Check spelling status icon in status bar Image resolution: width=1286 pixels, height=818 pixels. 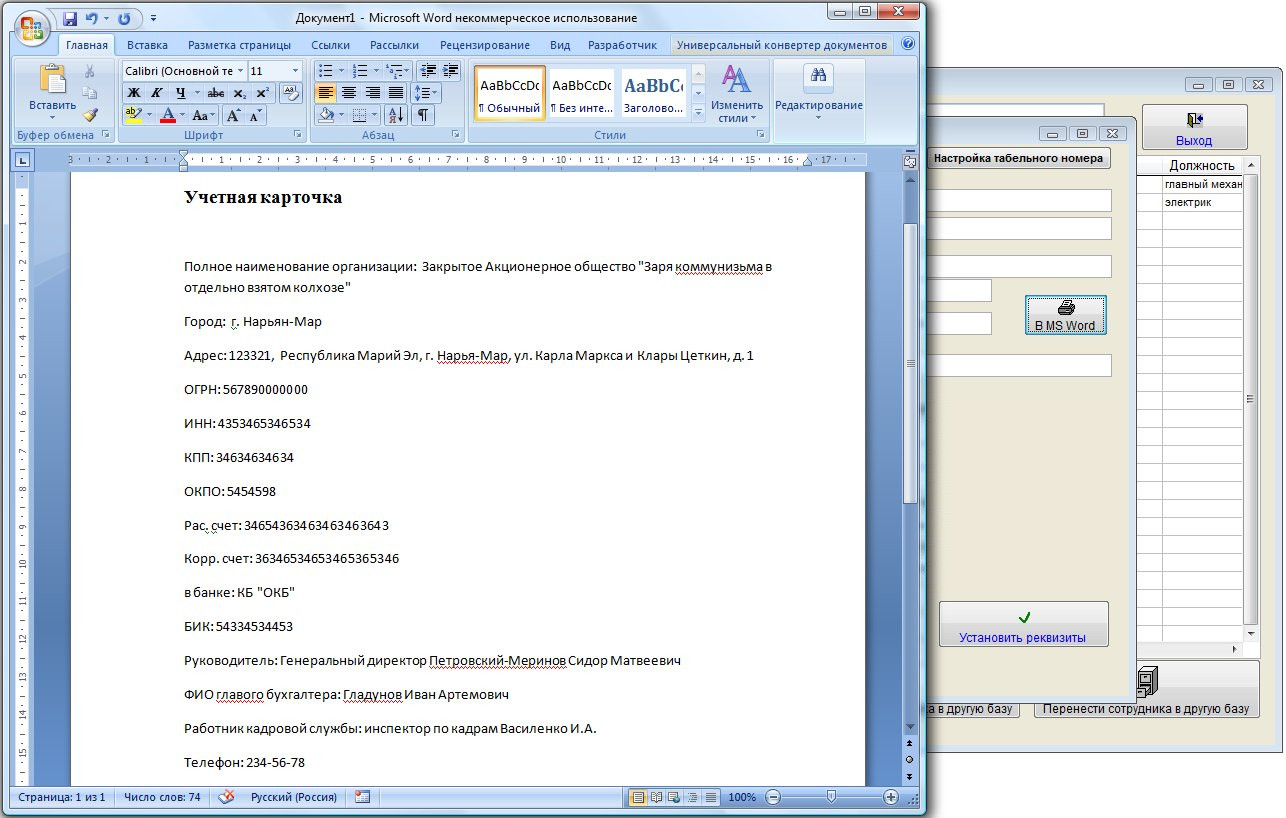tap(227, 797)
